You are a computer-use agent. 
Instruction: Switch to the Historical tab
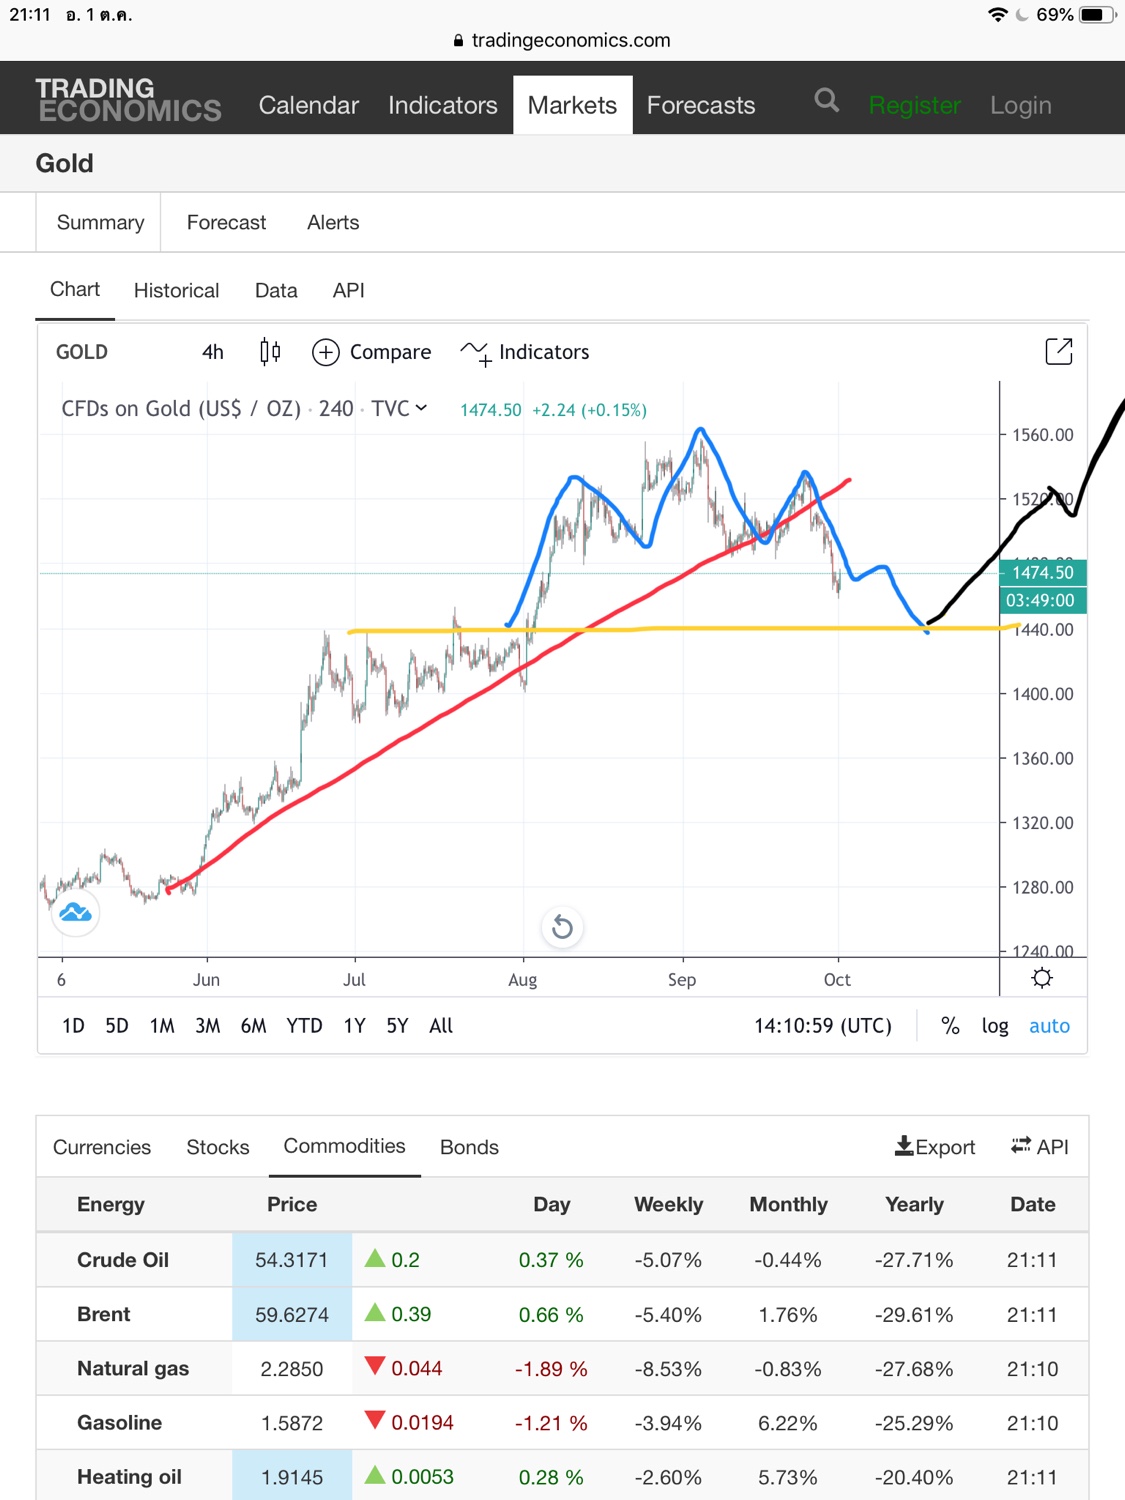(x=176, y=291)
